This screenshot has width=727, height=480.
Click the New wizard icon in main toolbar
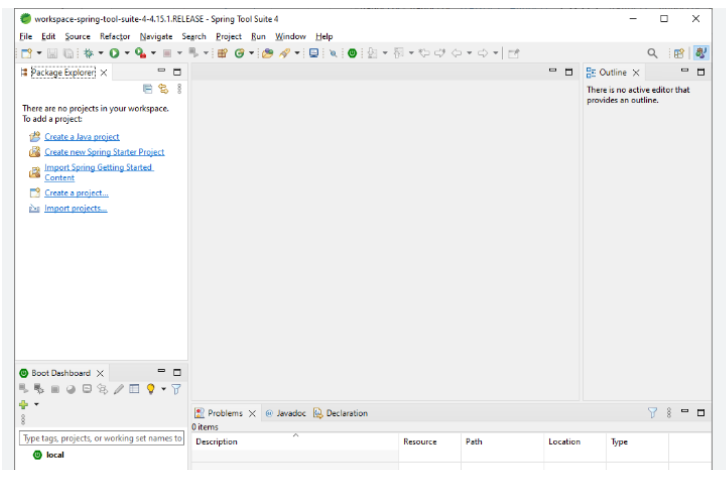[27, 53]
